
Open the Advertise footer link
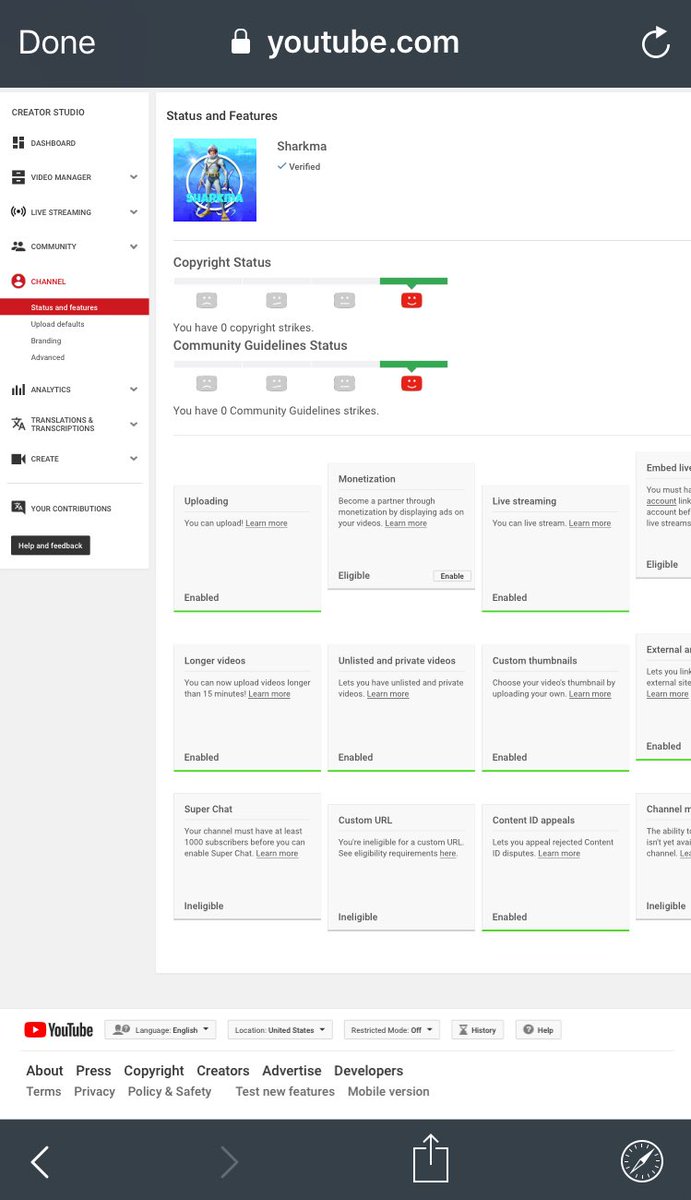pos(292,1070)
